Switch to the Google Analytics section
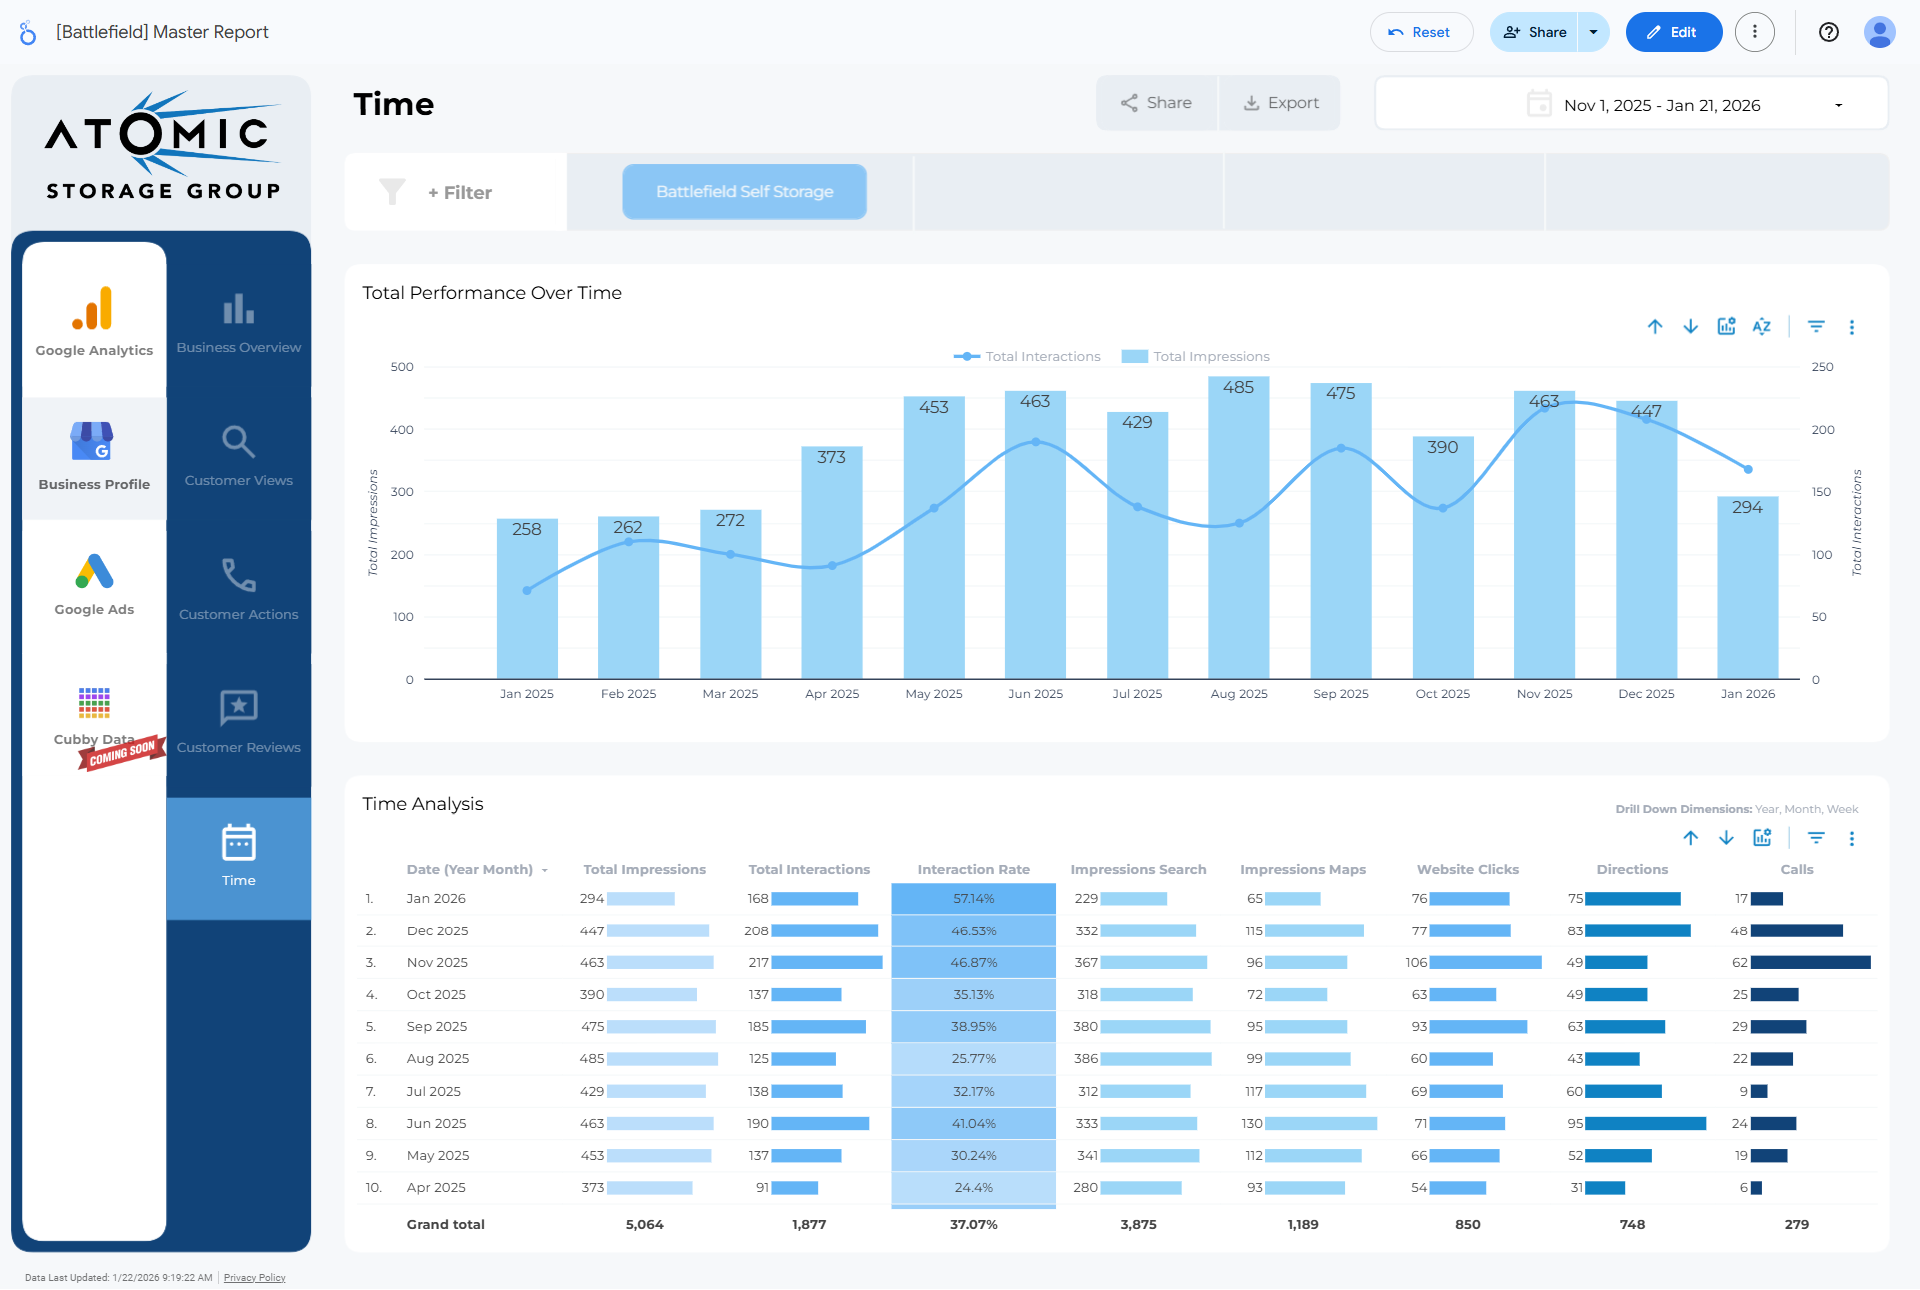The image size is (1920, 1290). [94, 320]
